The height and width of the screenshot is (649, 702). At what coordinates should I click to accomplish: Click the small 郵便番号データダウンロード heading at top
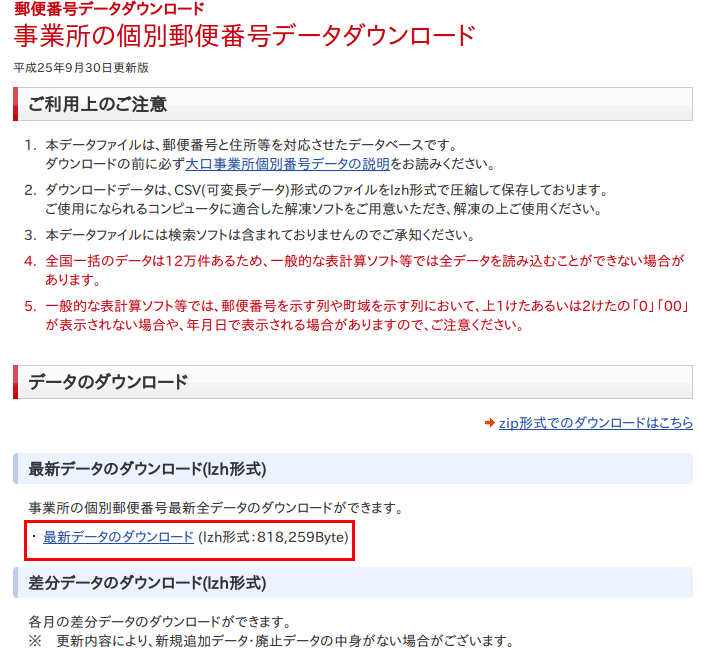109,9
